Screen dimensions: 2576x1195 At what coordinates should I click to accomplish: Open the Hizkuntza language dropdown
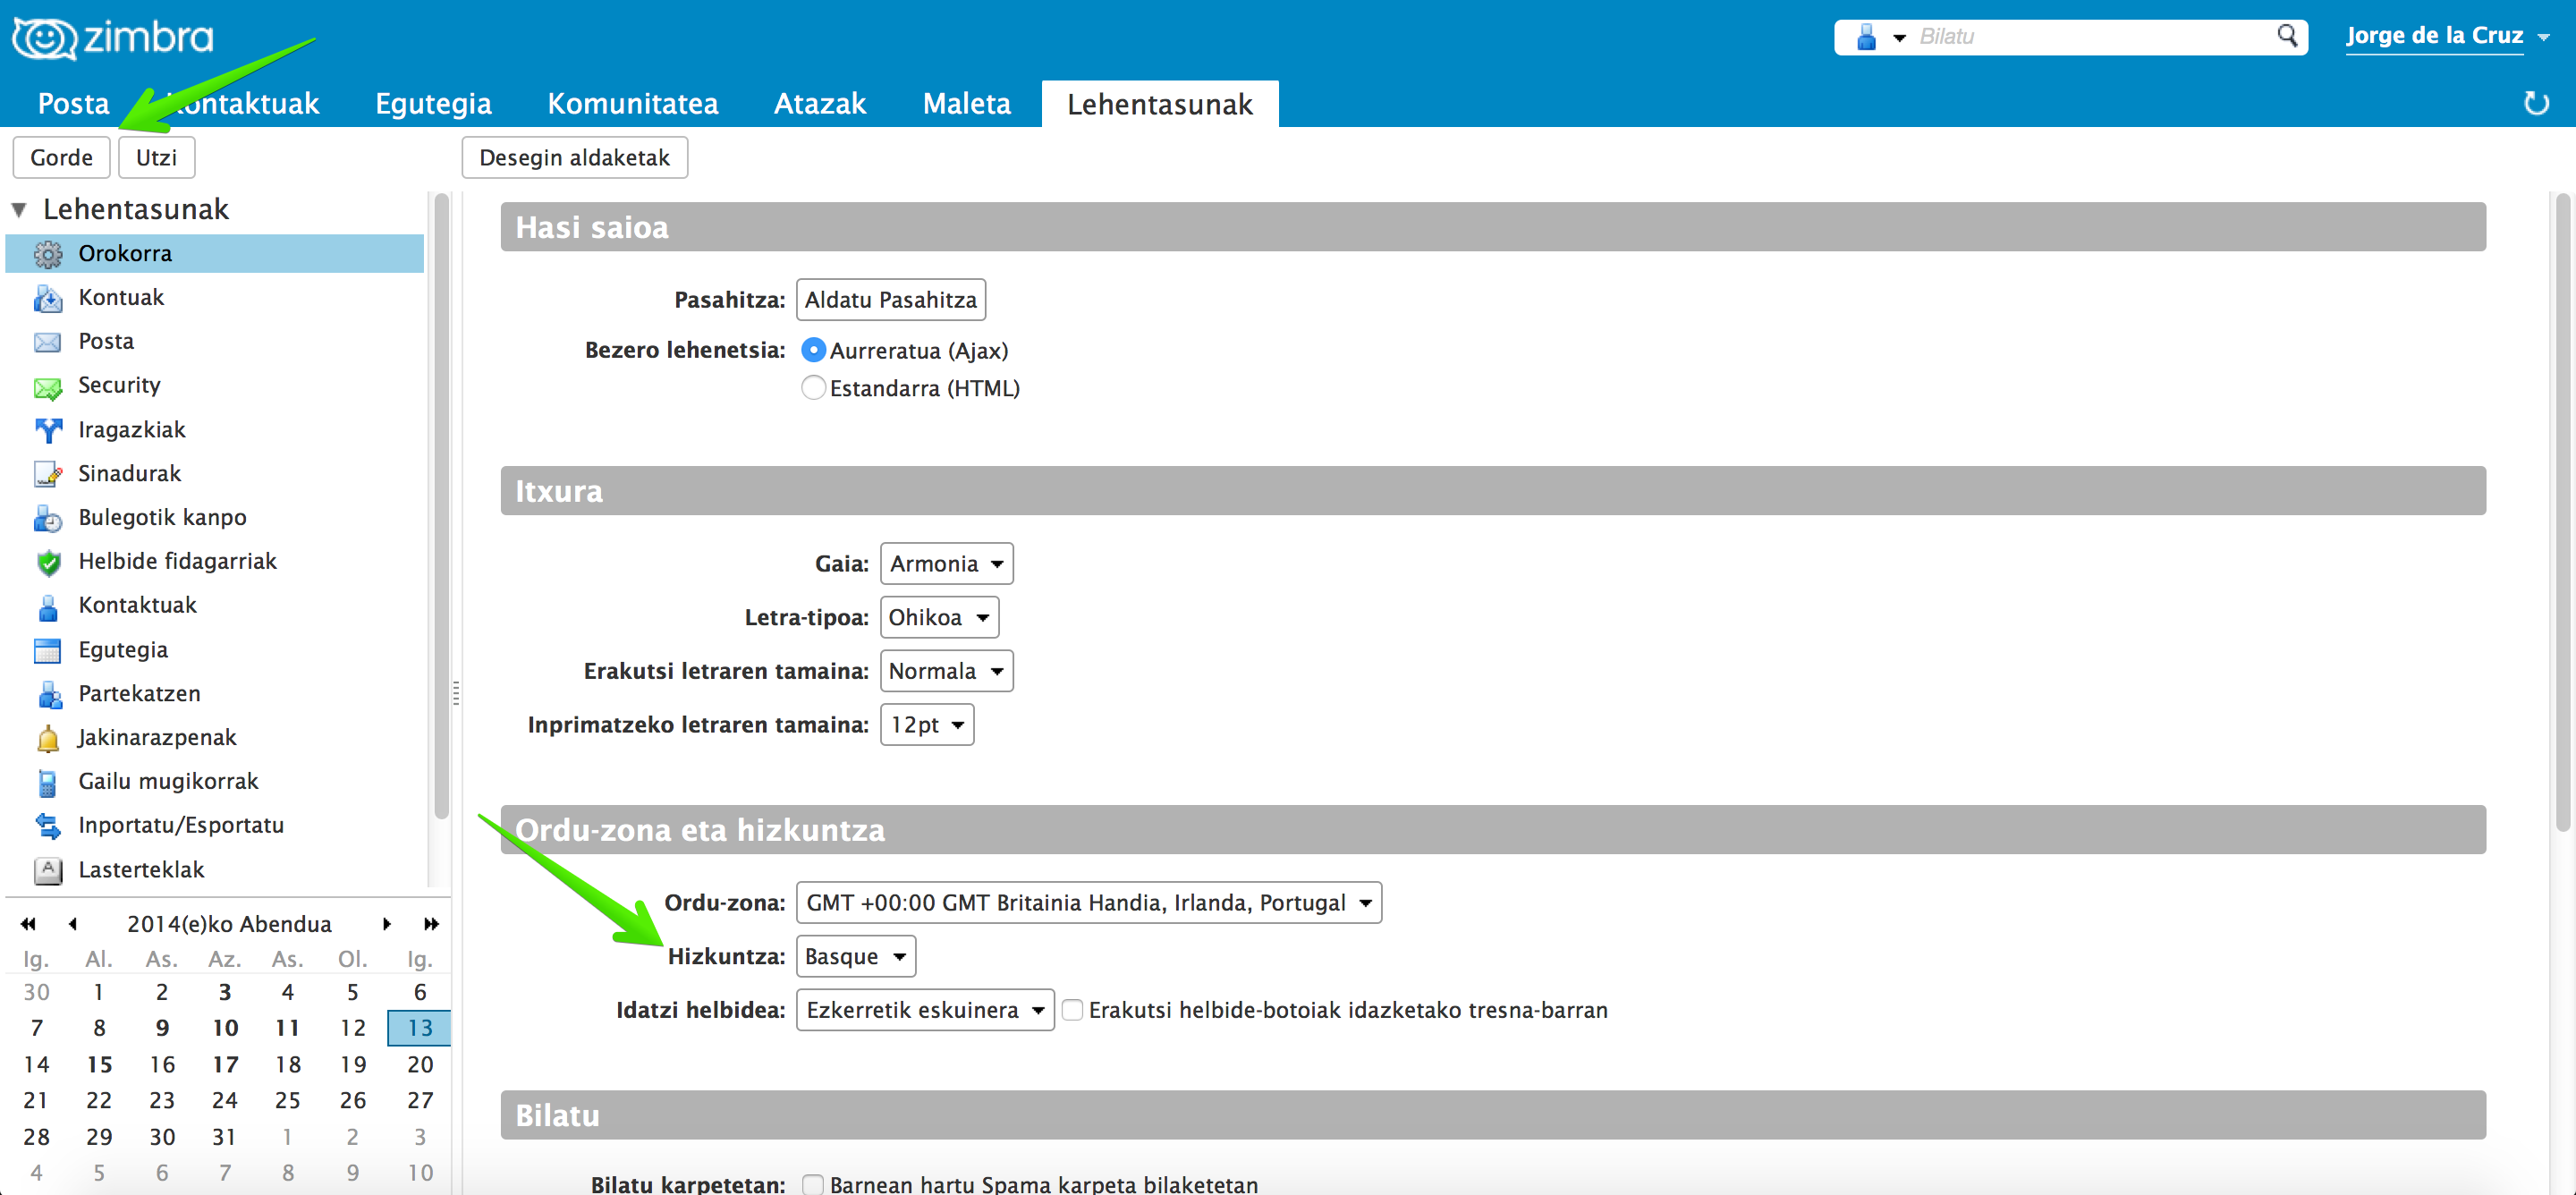pyautogui.click(x=855, y=957)
